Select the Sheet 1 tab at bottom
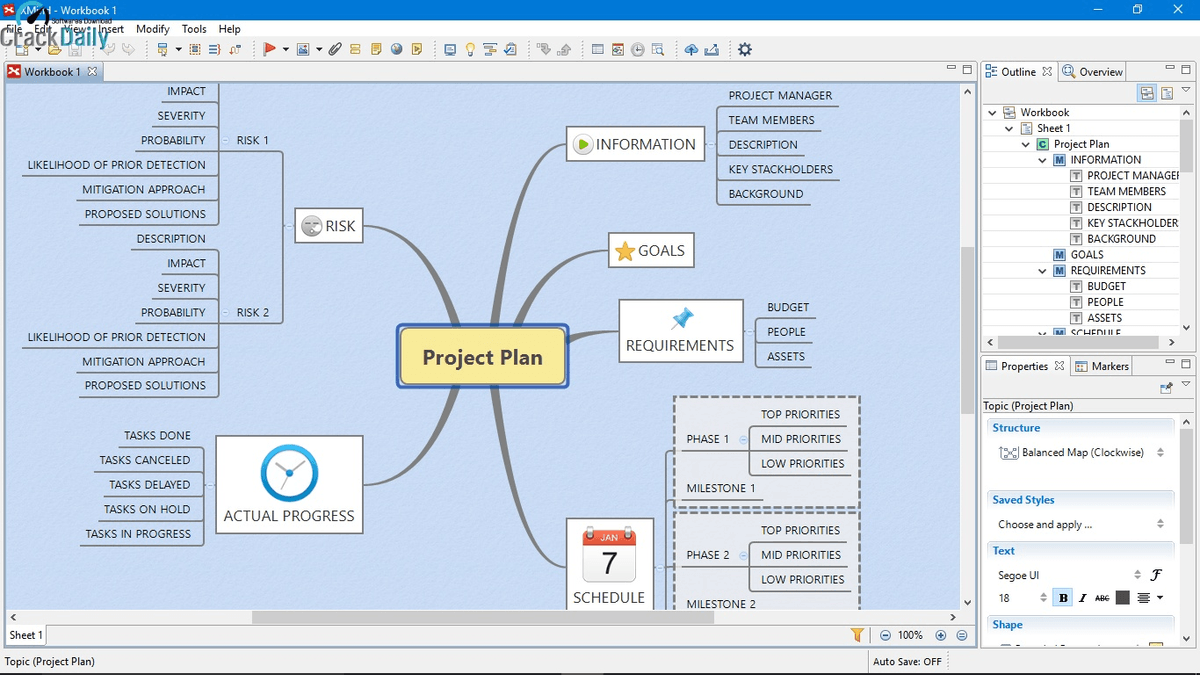Viewport: 1200px width, 675px height. (x=26, y=635)
